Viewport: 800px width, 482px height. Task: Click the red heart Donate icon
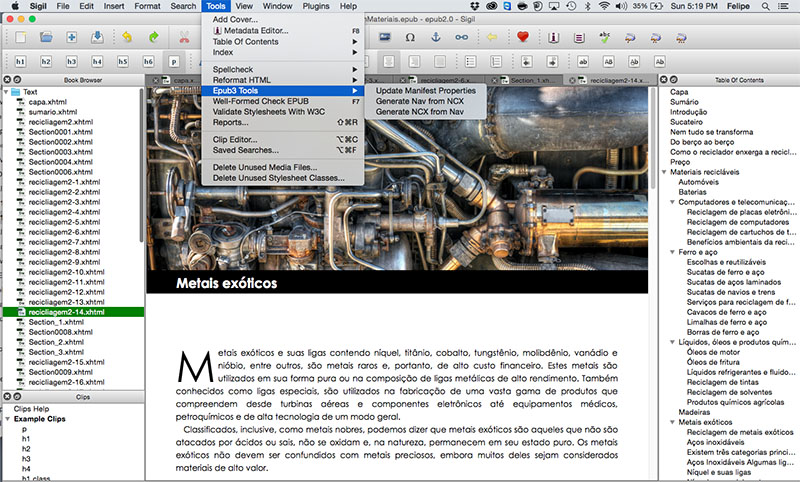point(523,37)
